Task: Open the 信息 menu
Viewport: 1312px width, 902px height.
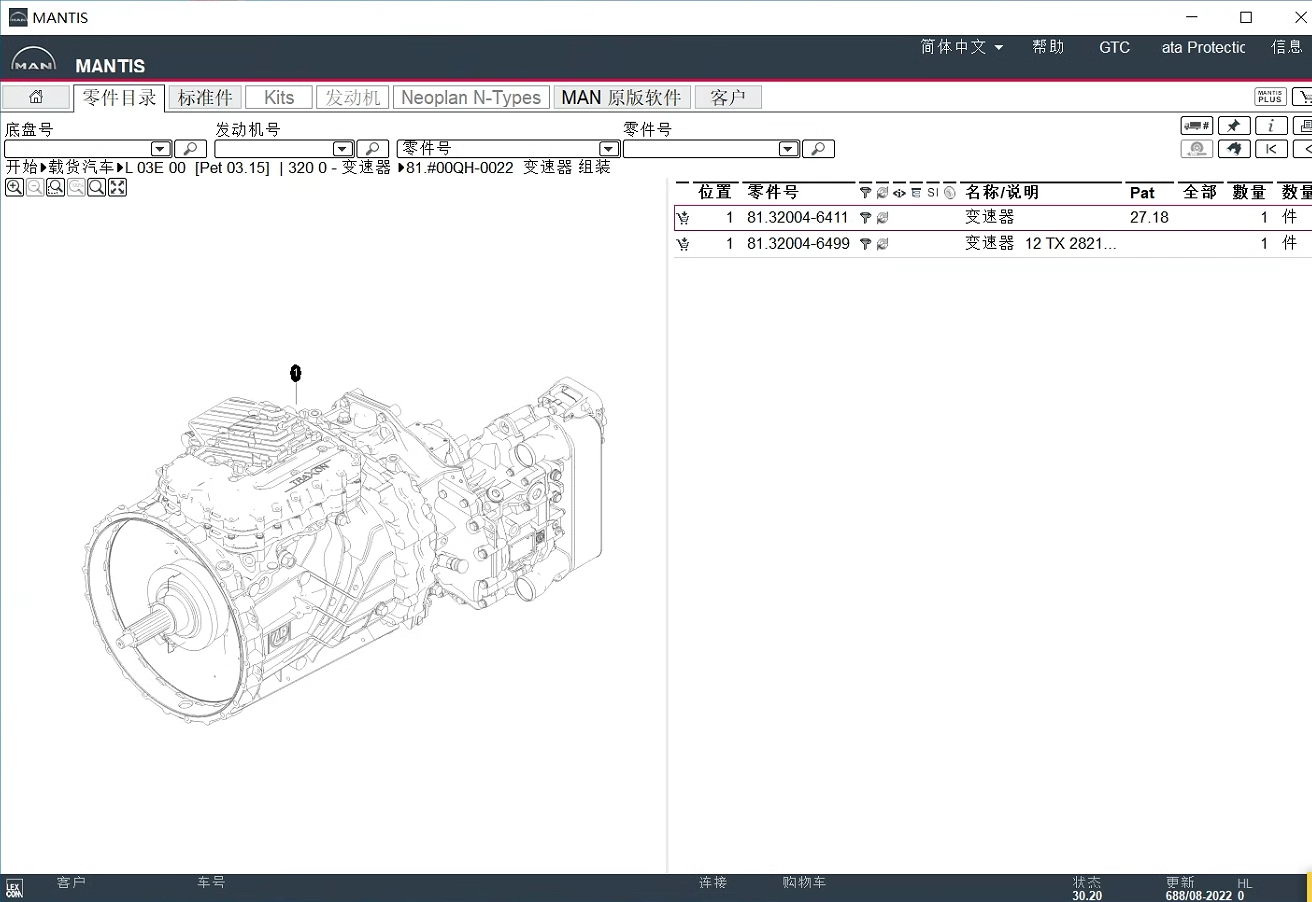Action: pos(1287,47)
